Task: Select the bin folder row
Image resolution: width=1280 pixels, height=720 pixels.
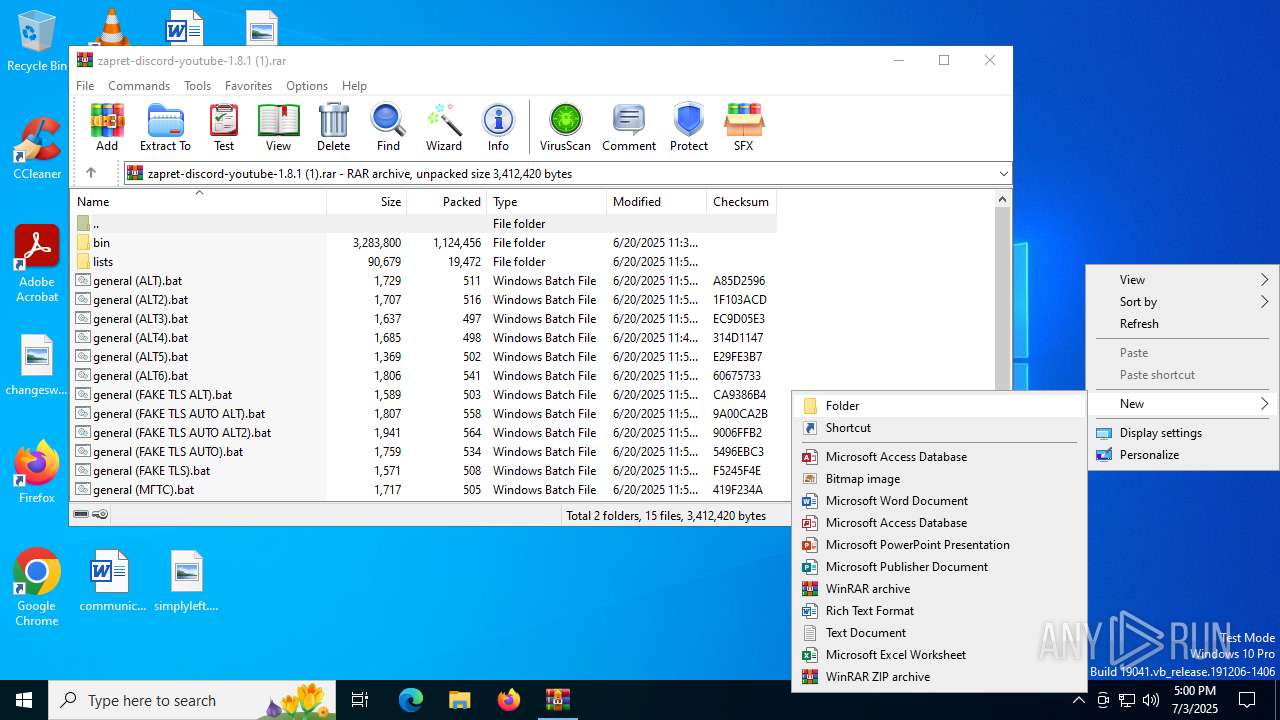Action: pos(424,243)
